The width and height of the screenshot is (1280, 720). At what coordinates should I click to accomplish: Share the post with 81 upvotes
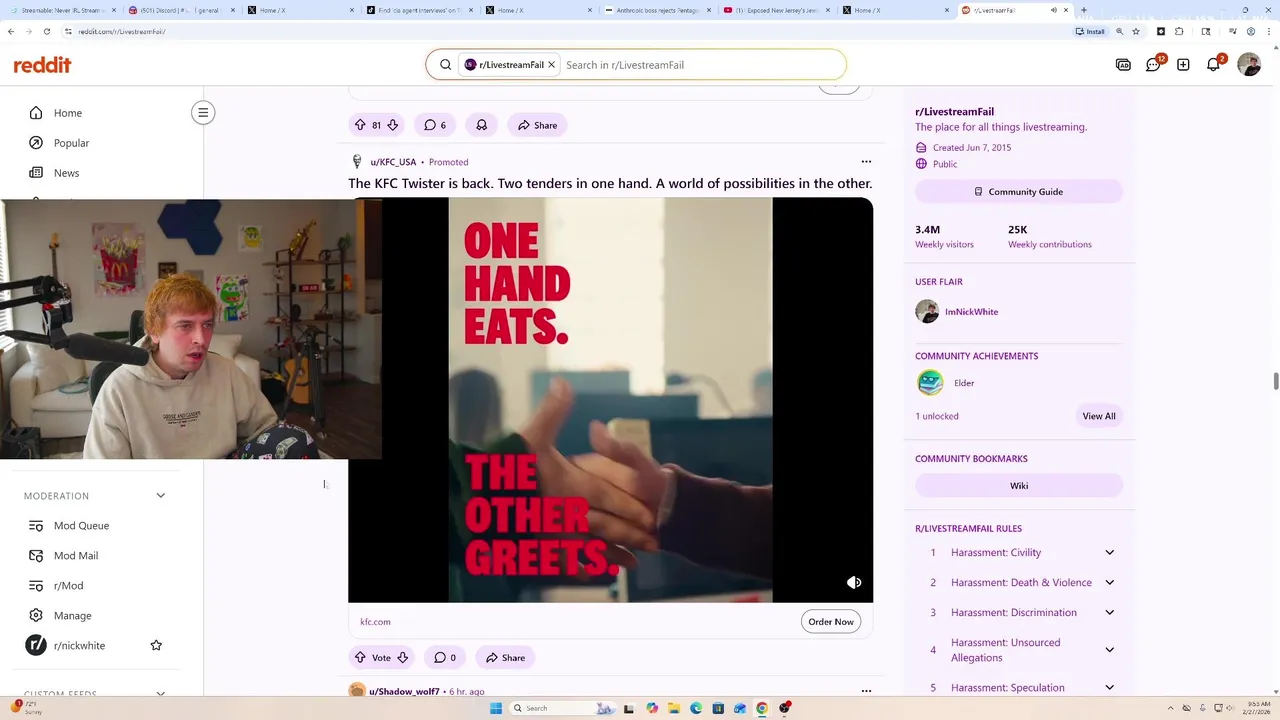pos(537,125)
